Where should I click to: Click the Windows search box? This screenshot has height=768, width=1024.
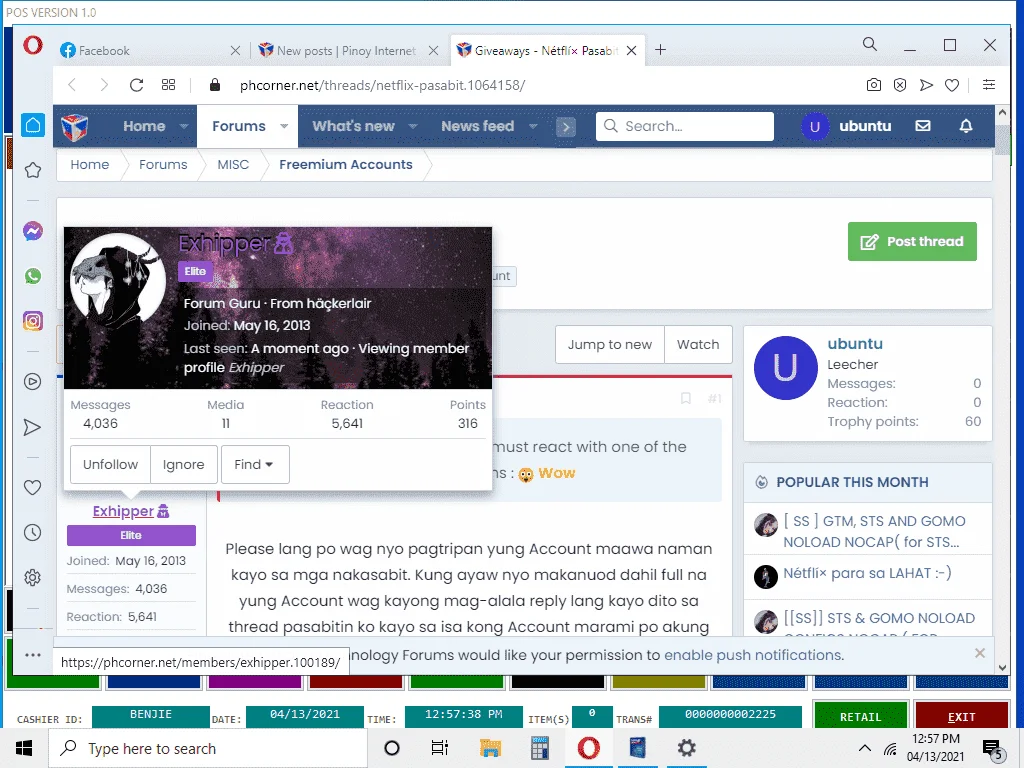tap(208, 748)
